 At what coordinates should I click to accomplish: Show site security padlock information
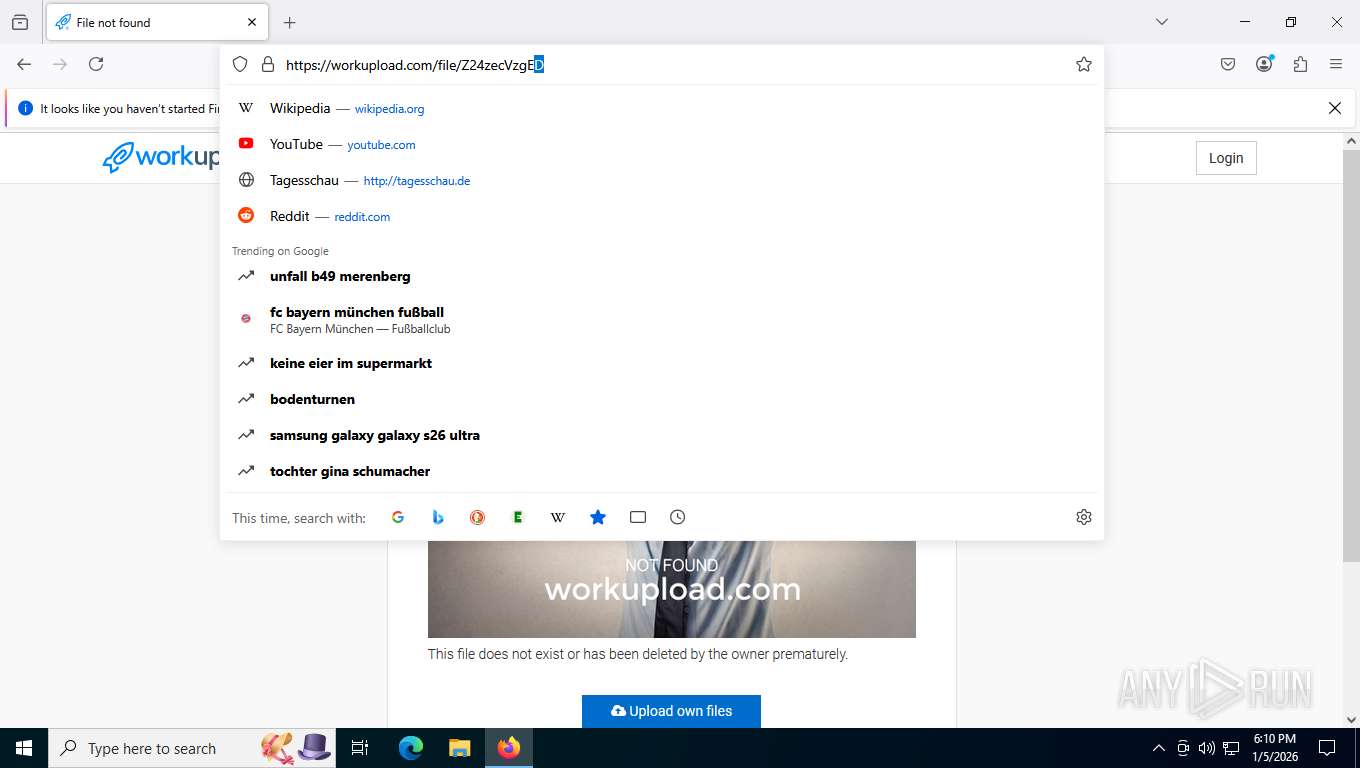pyautogui.click(x=267, y=64)
